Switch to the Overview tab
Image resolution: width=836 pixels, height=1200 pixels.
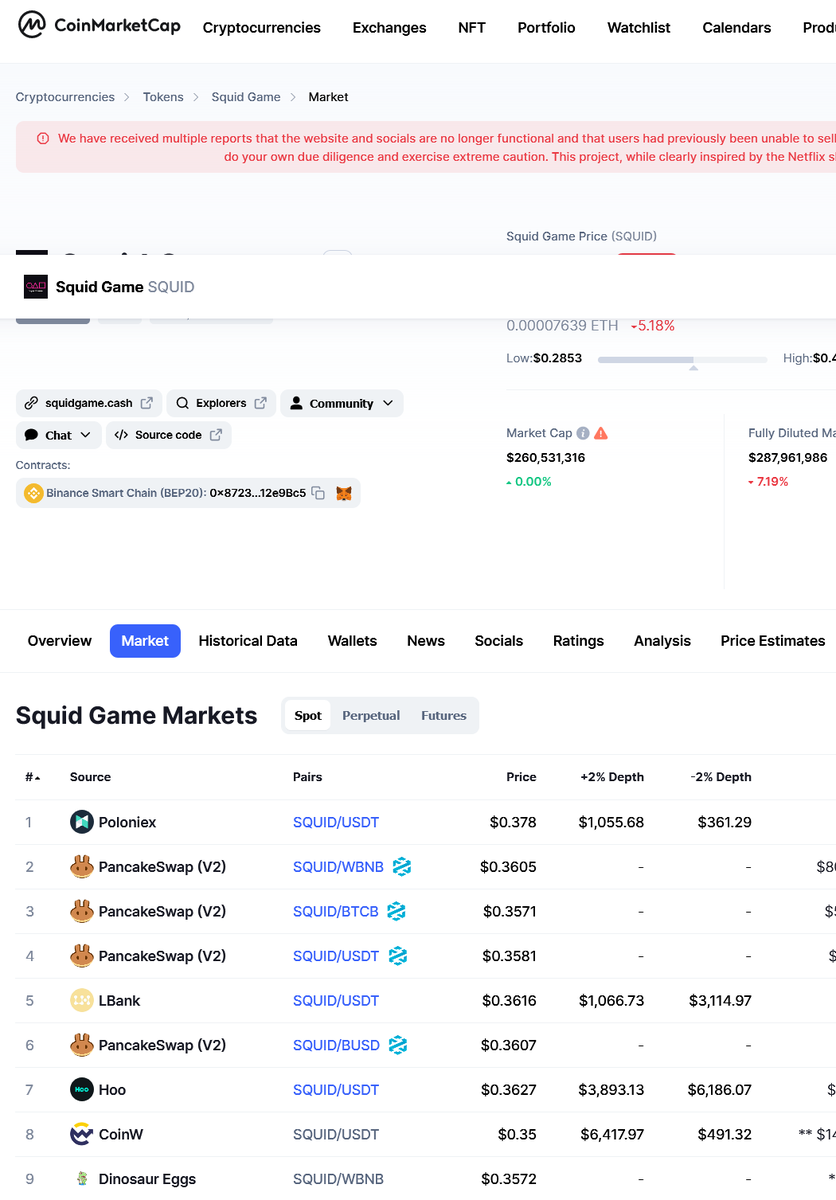(x=60, y=641)
